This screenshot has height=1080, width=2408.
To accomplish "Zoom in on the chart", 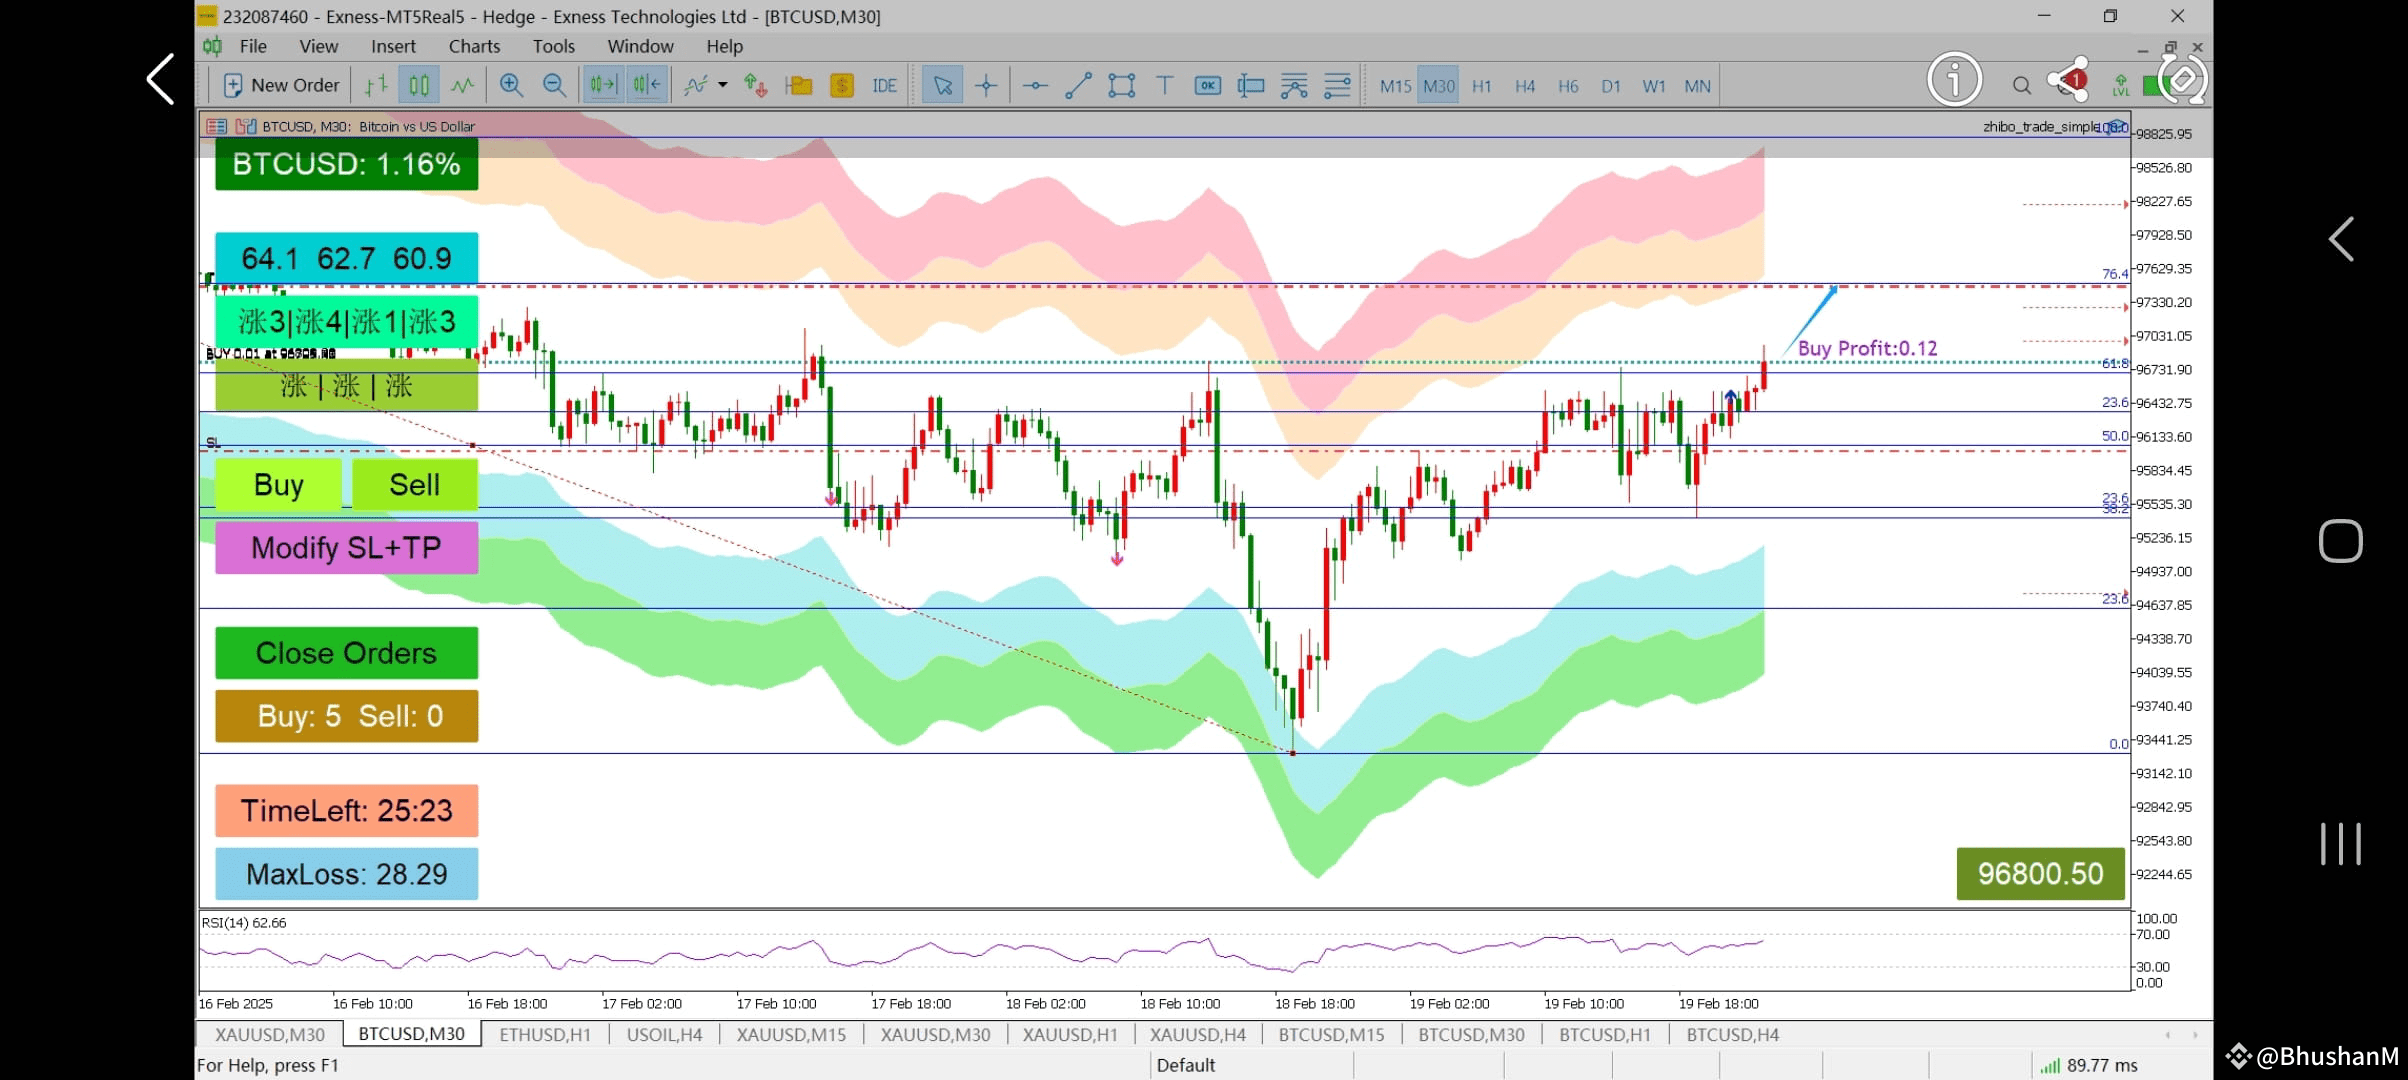I will pyautogui.click(x=511, y=86).
